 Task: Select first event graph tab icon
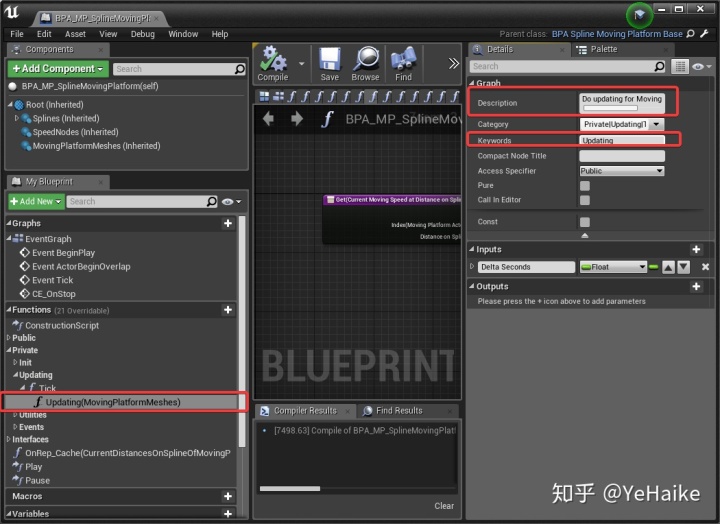pos(264,96)
